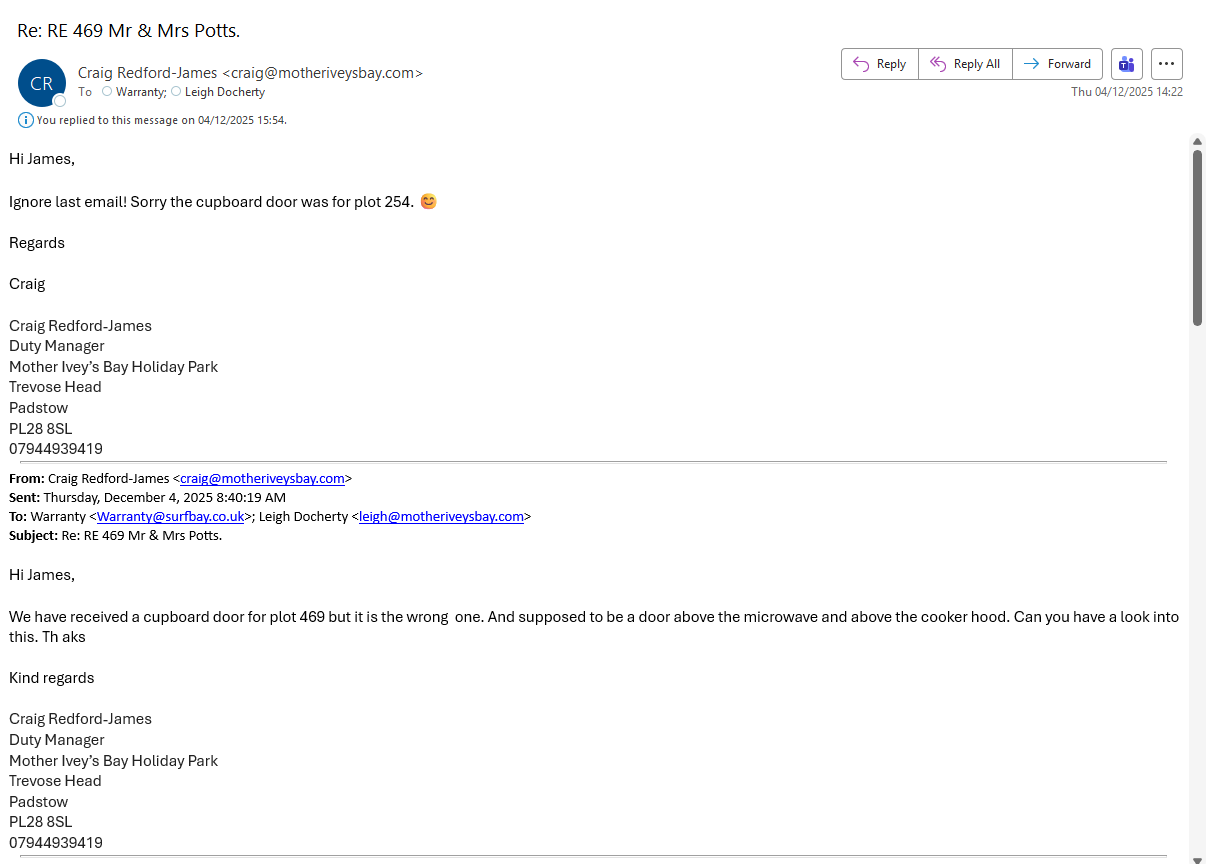
Task: Click the 'You replied to this message' notice
Action: pos(161,120)
